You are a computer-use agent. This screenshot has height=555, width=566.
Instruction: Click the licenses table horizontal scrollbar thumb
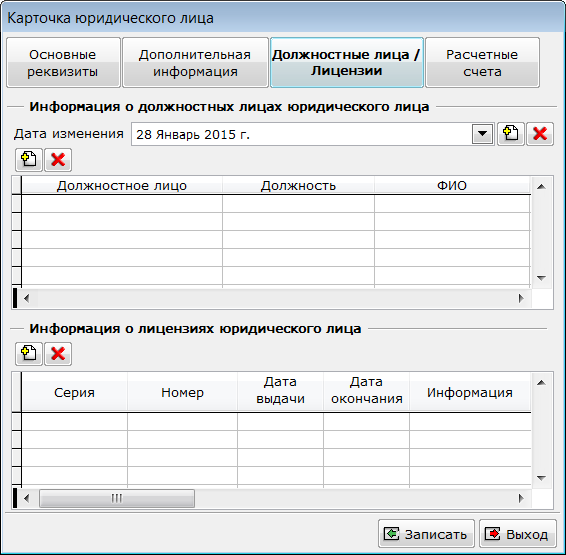(x=117, y=498)
